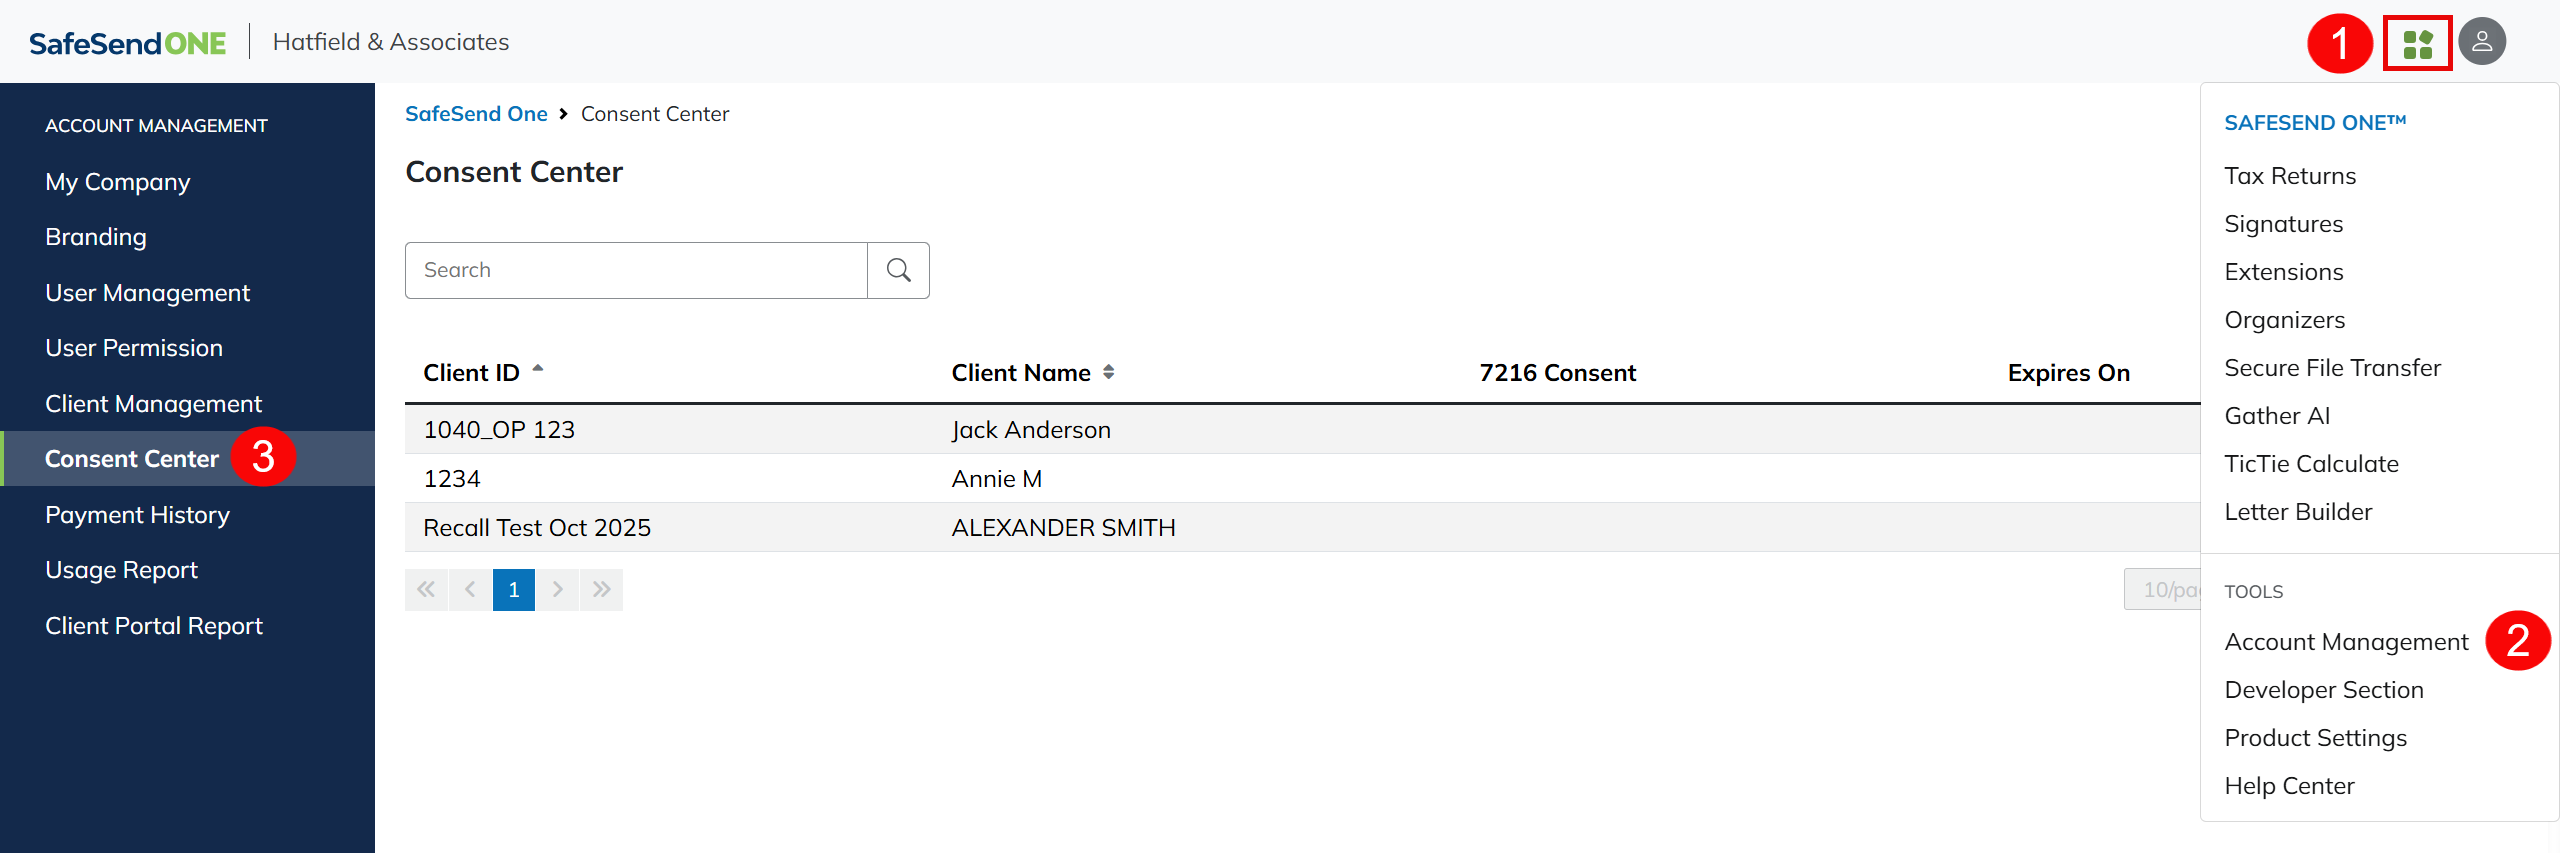Jump to last page of results
2560x853 pixels.
[x=601, y=590]
